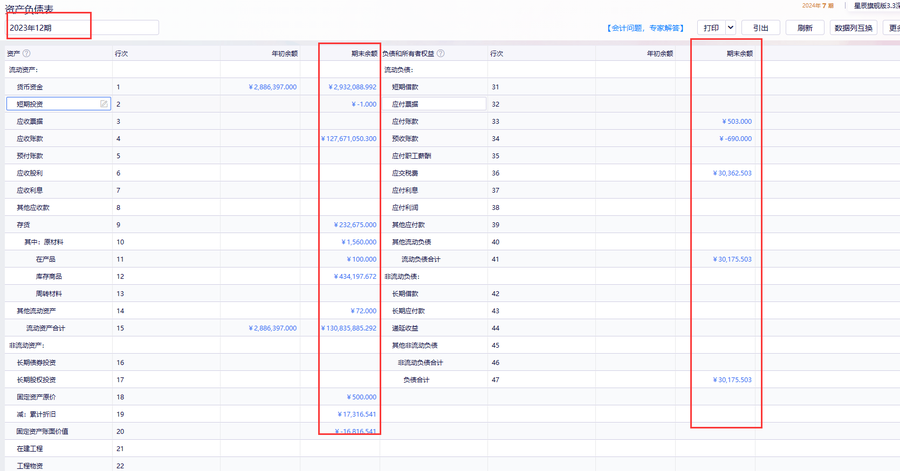Click 固定资产原价 value ¥500.000
This screenshot has height=471, width=900.
(362, 397)
